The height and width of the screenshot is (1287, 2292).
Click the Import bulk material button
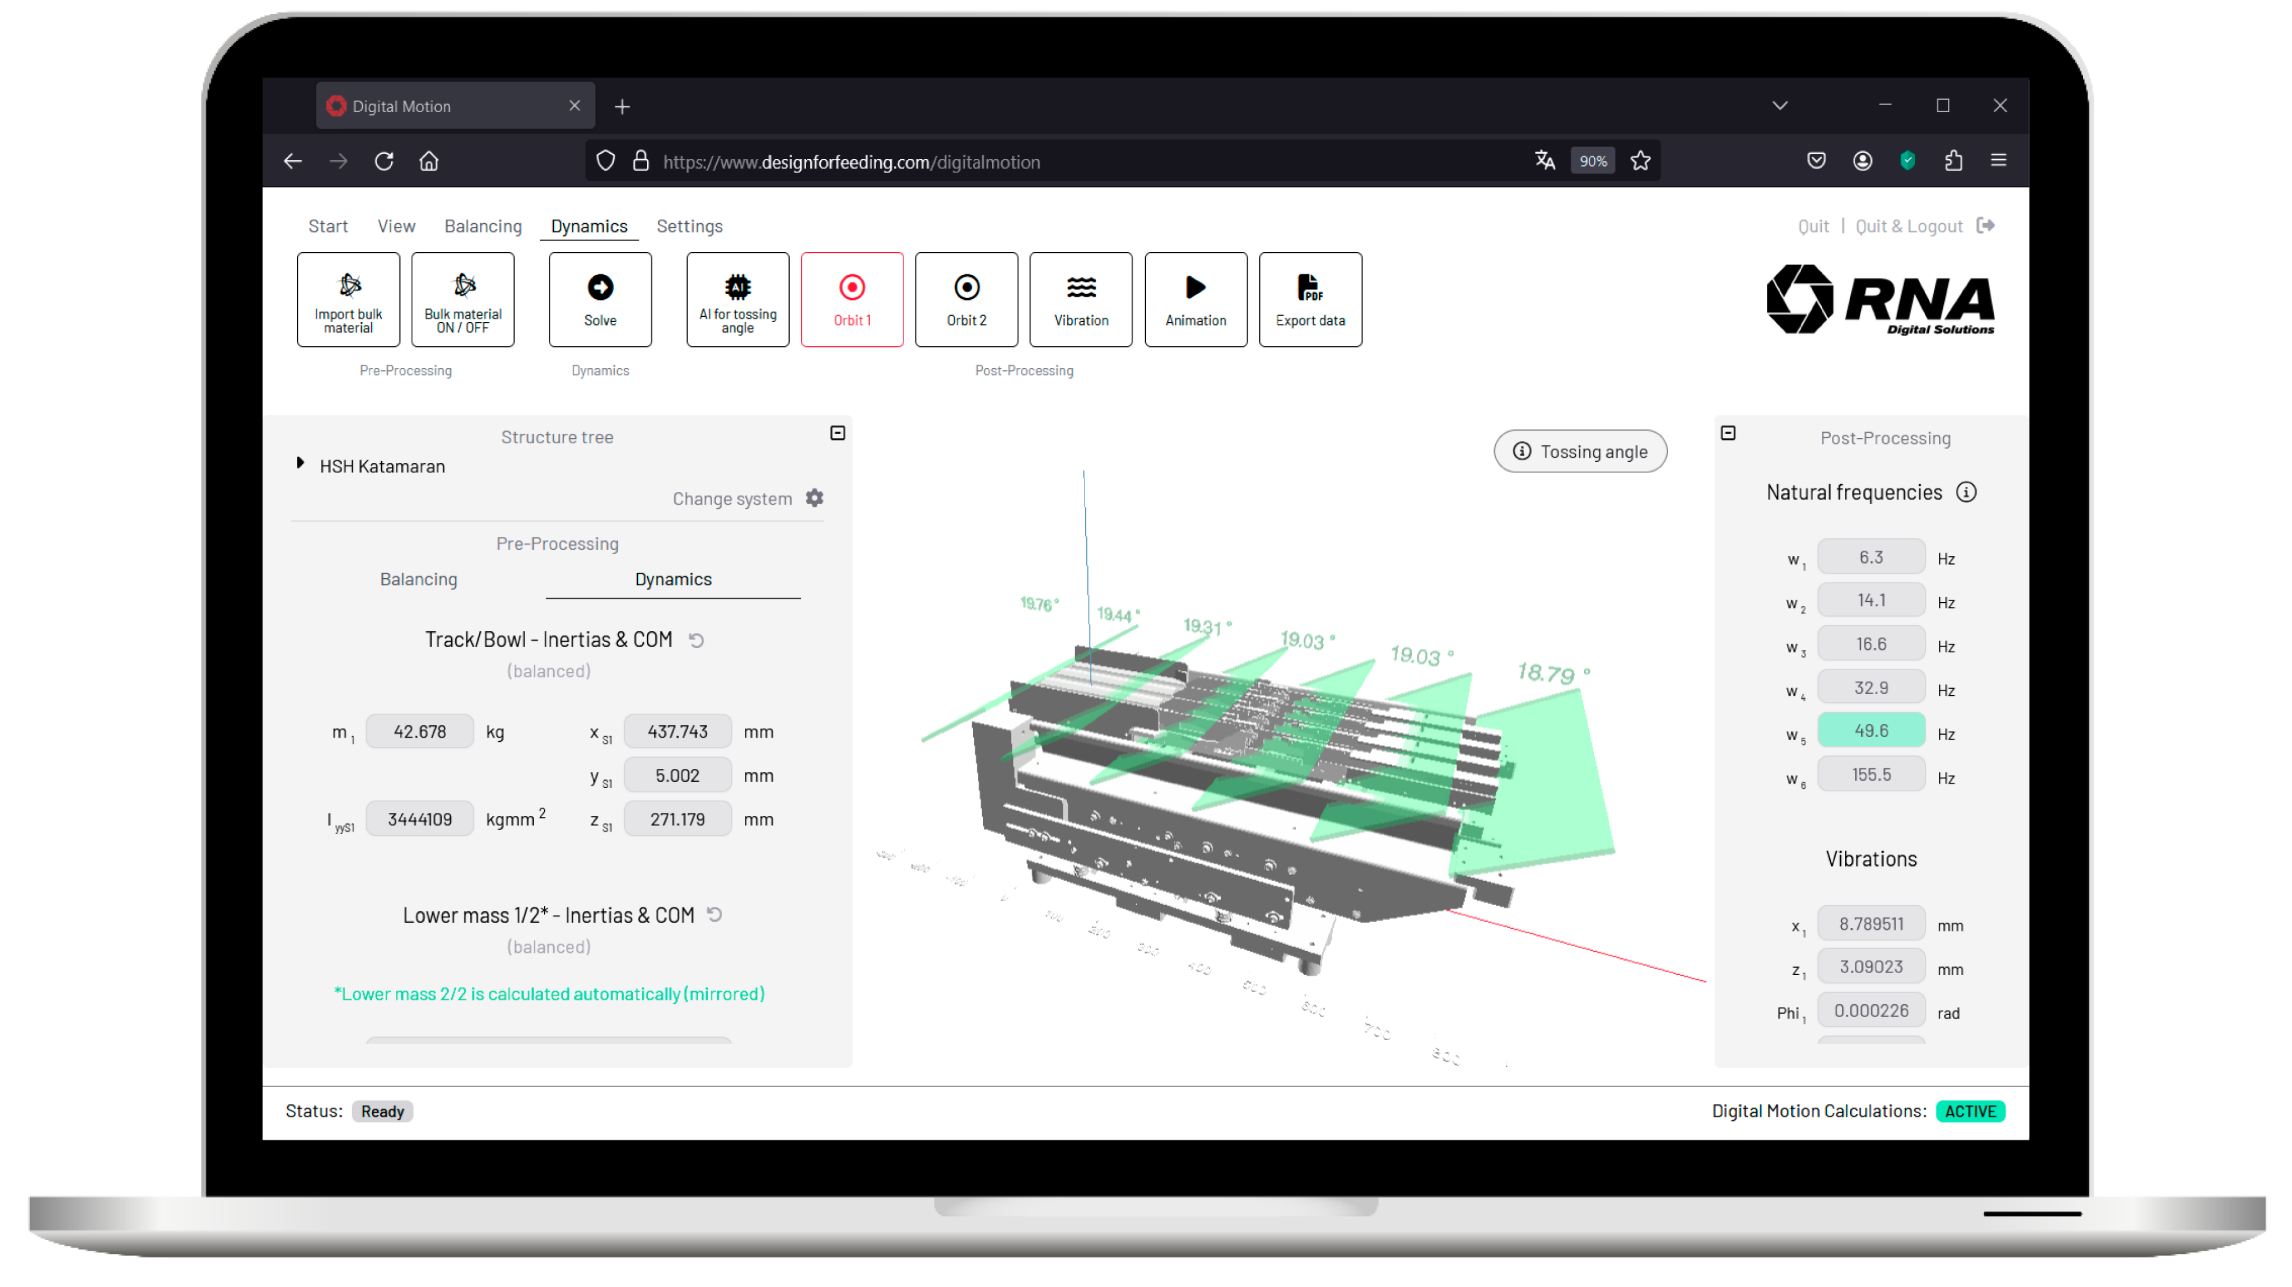point(348,300)
